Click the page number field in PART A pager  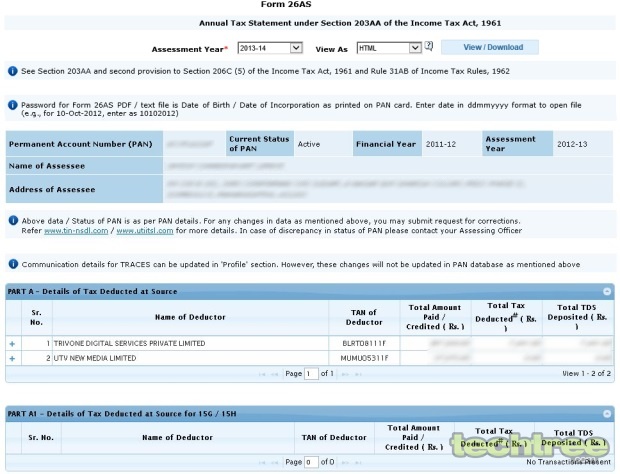[311, 374]
